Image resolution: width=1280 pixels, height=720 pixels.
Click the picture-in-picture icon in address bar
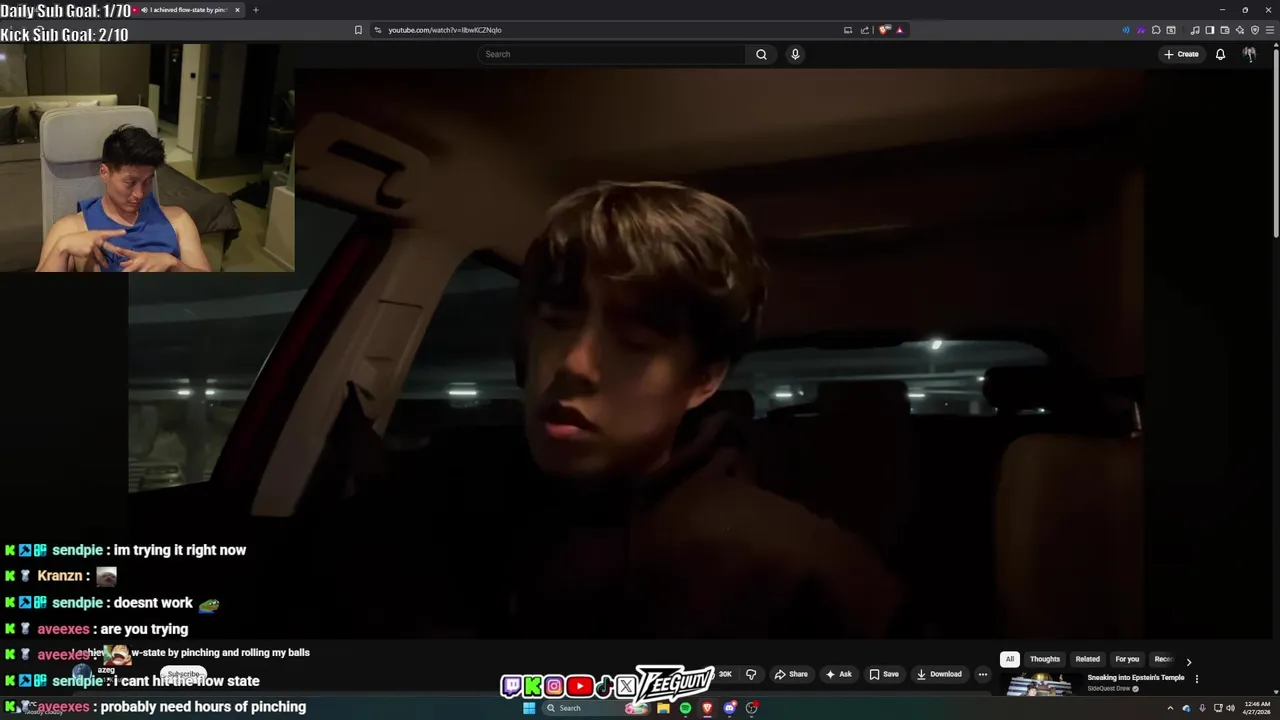848,30
